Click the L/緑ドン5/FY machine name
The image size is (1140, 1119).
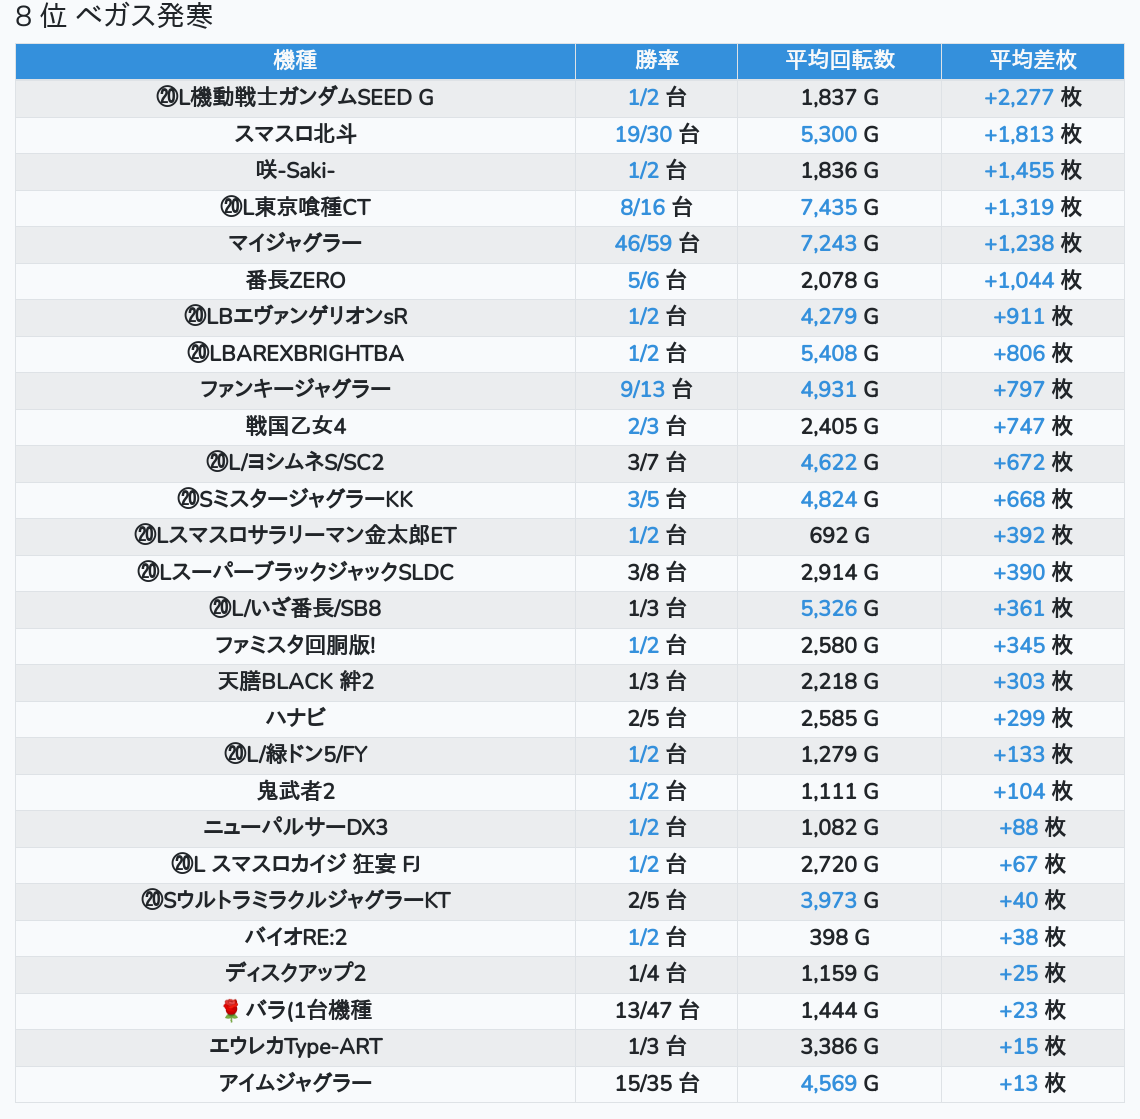pyautogui.click(x=295, y=755)
